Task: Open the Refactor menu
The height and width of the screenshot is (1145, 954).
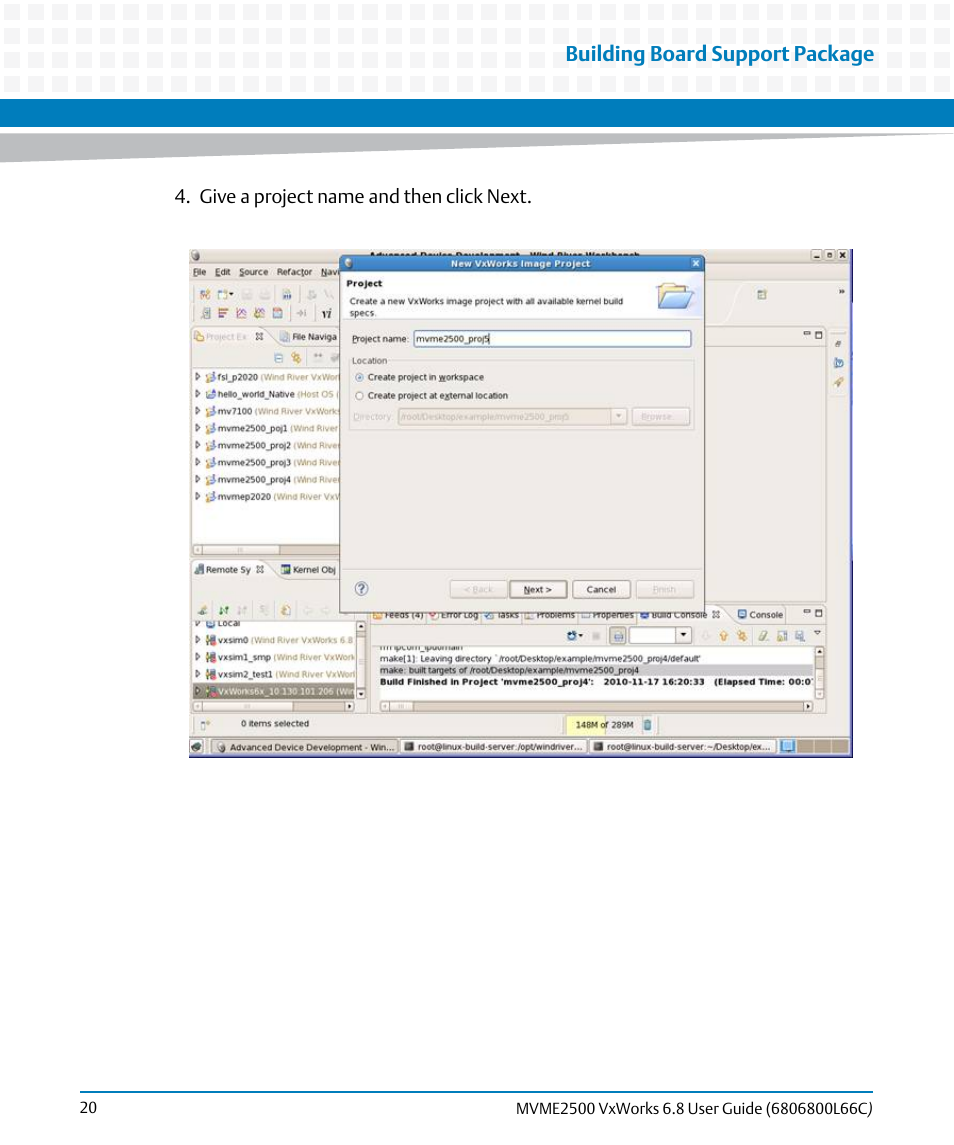Action: [x=294, y=272]
